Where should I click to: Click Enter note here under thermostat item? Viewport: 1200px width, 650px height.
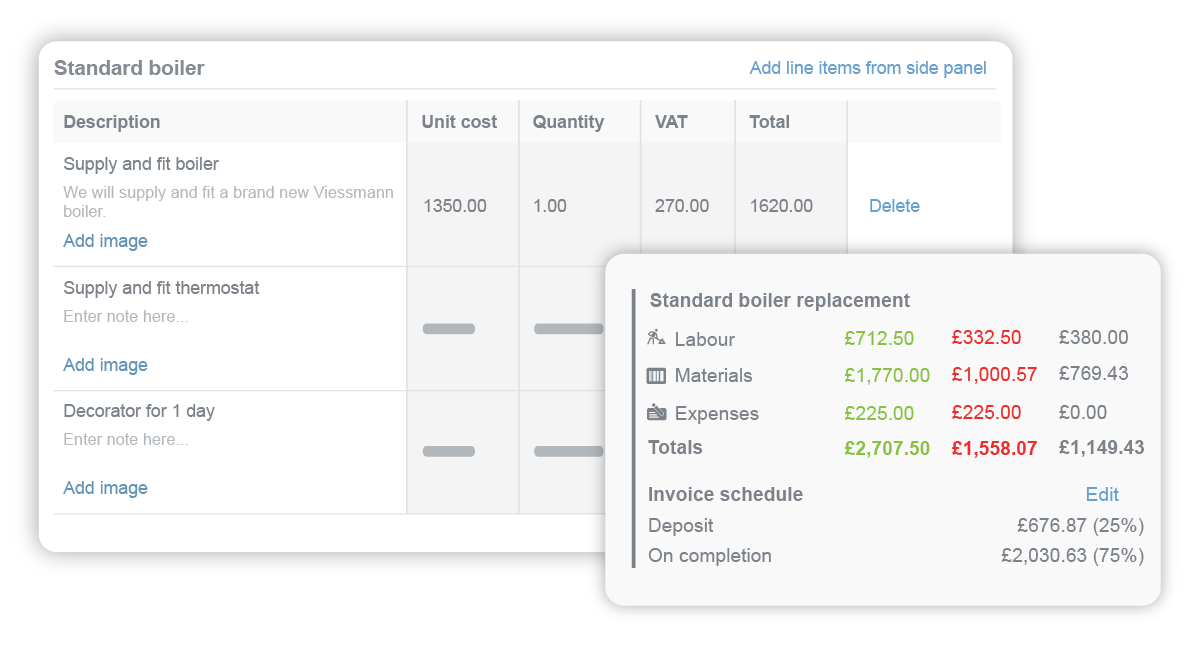tap(125, 316)
